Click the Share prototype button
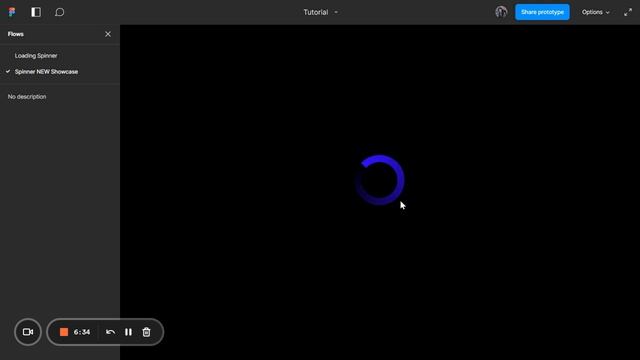The height and width of the screenshot is (360, 640). coord(542,12)
